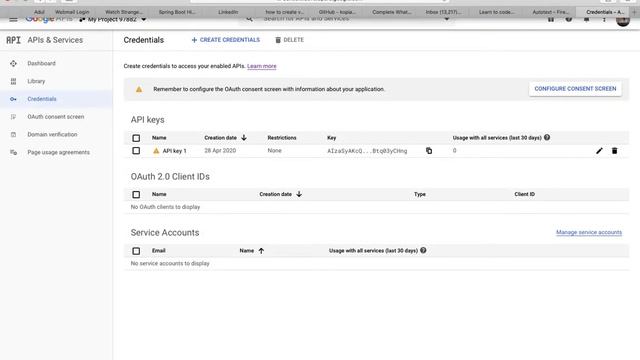
Task: Open Manage service accounts link
Action: (589, 232)
